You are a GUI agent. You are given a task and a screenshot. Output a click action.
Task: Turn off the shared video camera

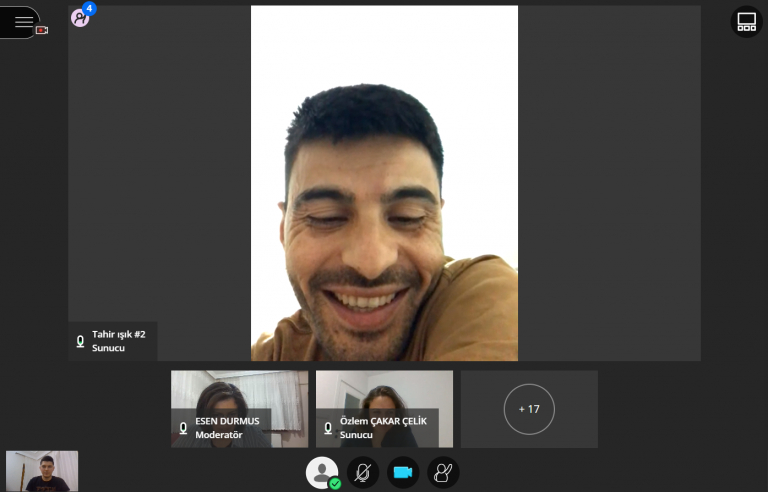[403, 472]
